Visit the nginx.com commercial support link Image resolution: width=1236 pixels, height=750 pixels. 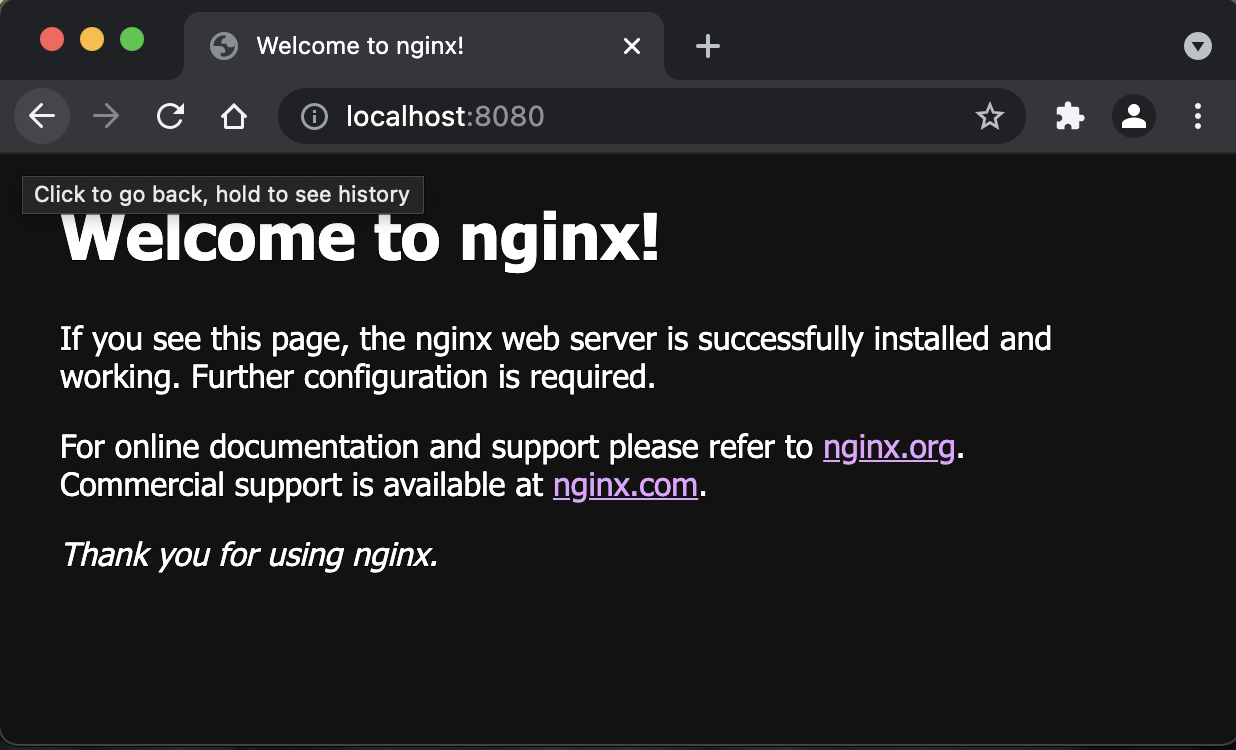tap(625, 485)
